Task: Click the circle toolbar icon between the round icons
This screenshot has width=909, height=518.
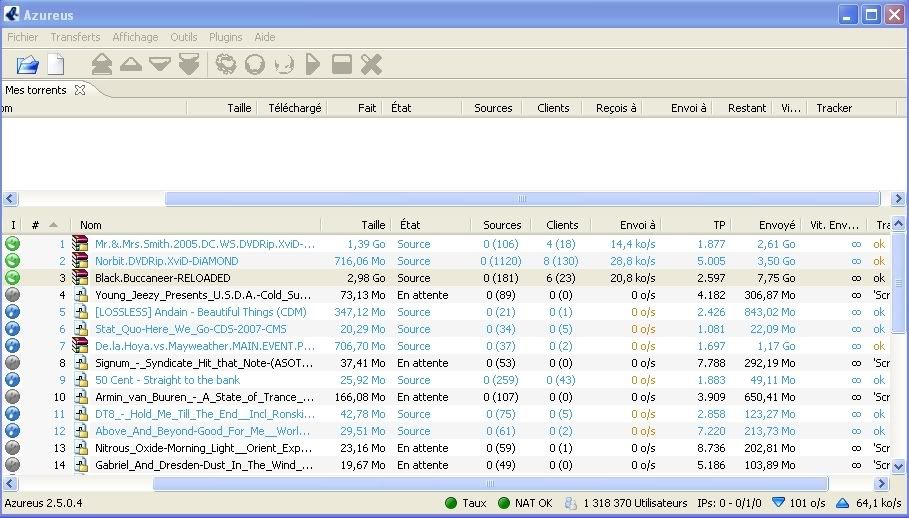Action: [x=254, y=64]
